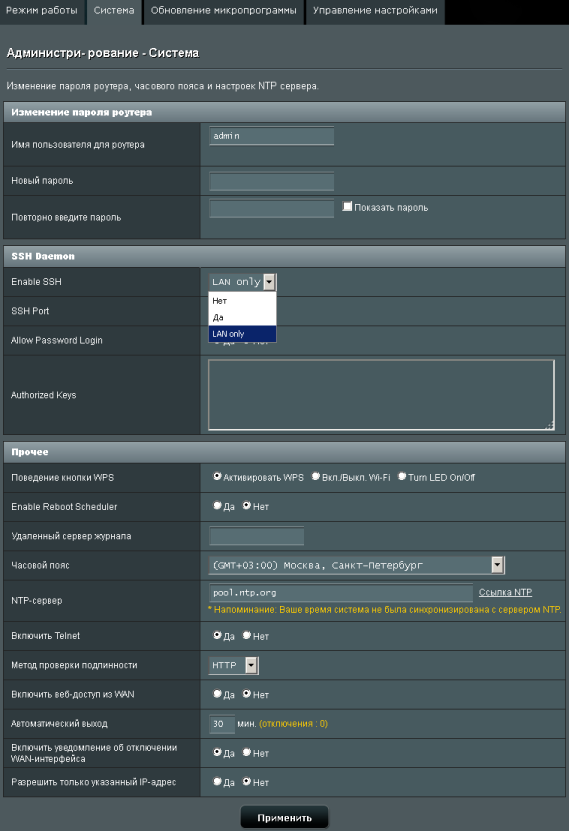Click the SSH Port label

coord(30,311)
